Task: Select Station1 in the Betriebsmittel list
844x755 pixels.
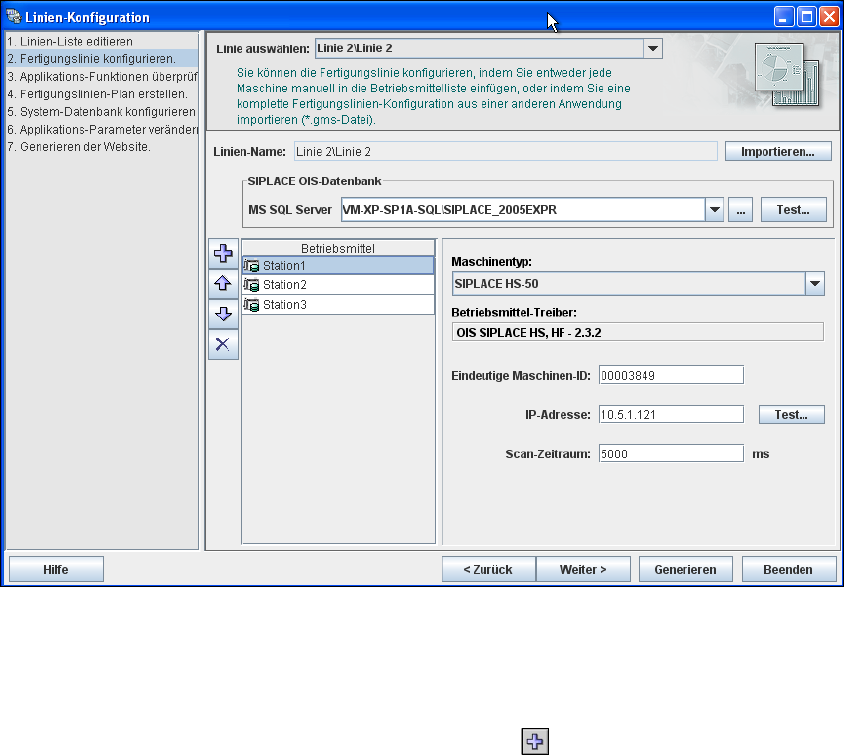Action: (x=338, y=265)
